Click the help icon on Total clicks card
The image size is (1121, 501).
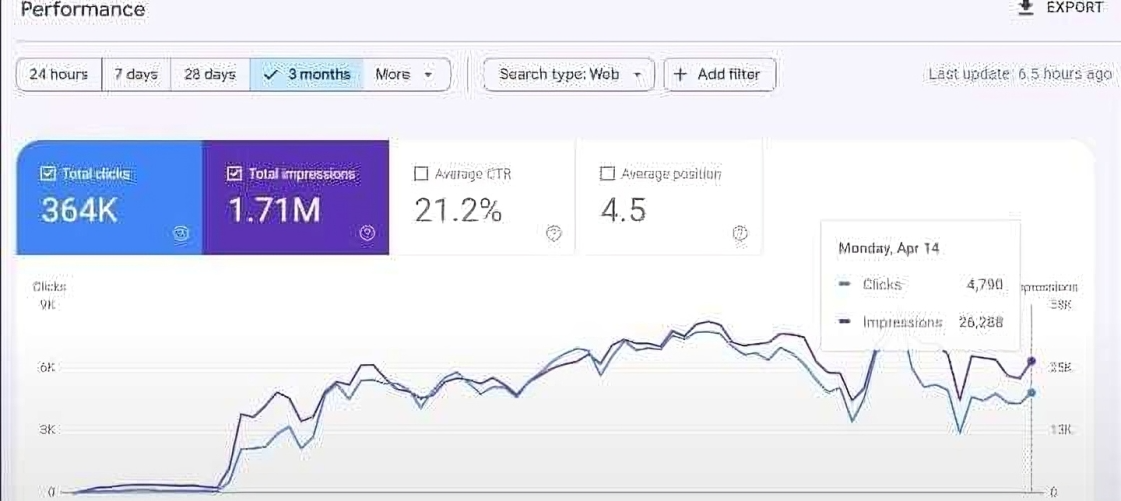click(181, 233)
